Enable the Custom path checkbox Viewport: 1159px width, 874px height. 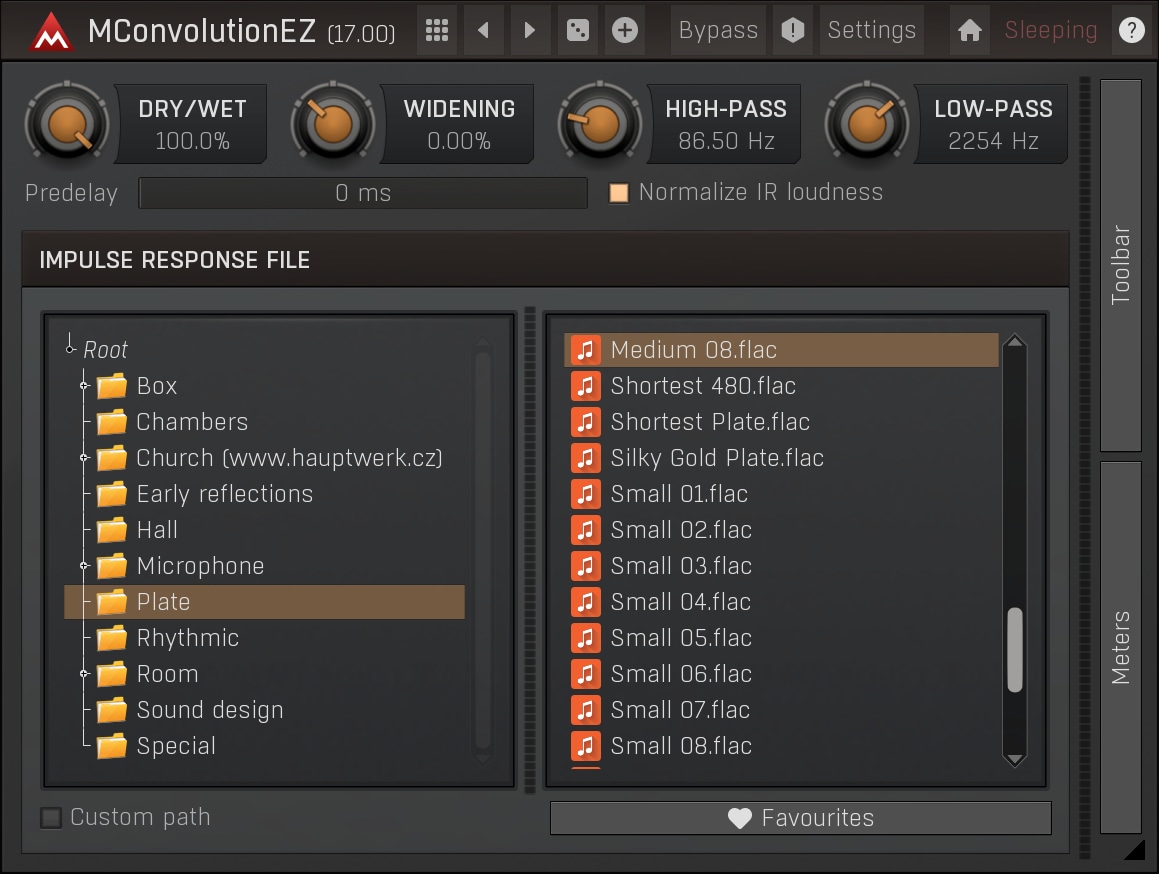tap(51, 818)
